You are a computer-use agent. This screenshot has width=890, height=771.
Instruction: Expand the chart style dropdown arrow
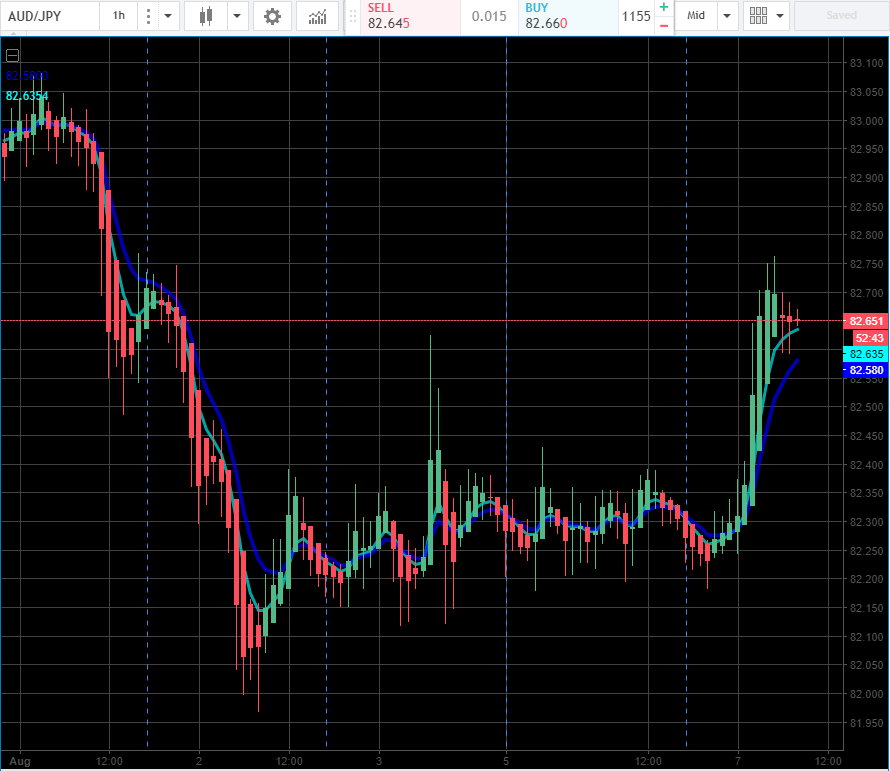tap(237, 16)
